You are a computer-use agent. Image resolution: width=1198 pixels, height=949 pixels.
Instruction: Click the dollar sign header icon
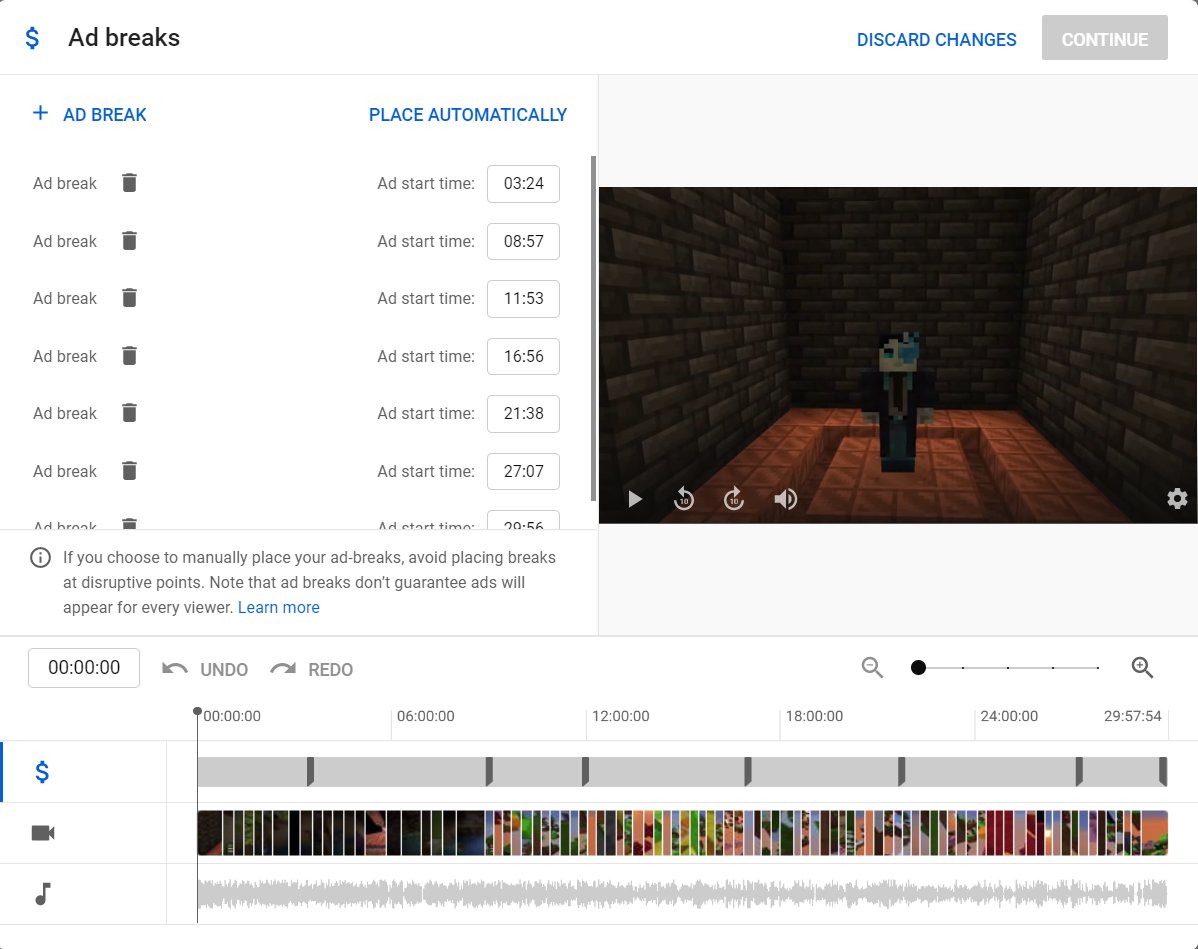(x=32, y=37)
